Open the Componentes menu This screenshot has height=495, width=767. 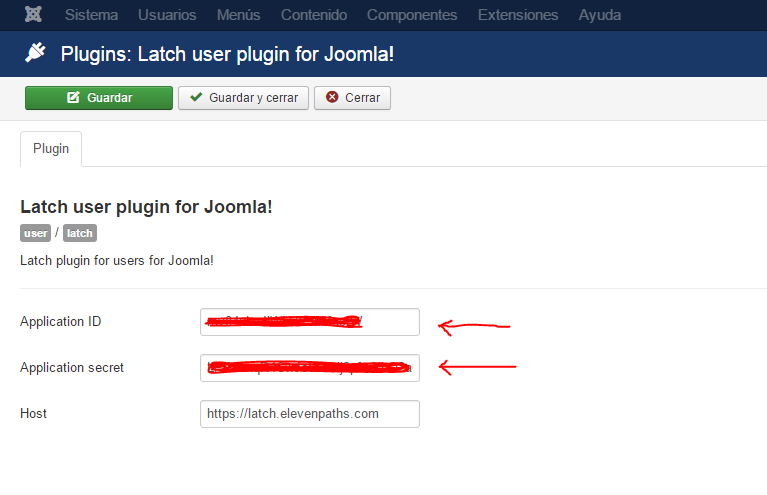tap(412, 15)
